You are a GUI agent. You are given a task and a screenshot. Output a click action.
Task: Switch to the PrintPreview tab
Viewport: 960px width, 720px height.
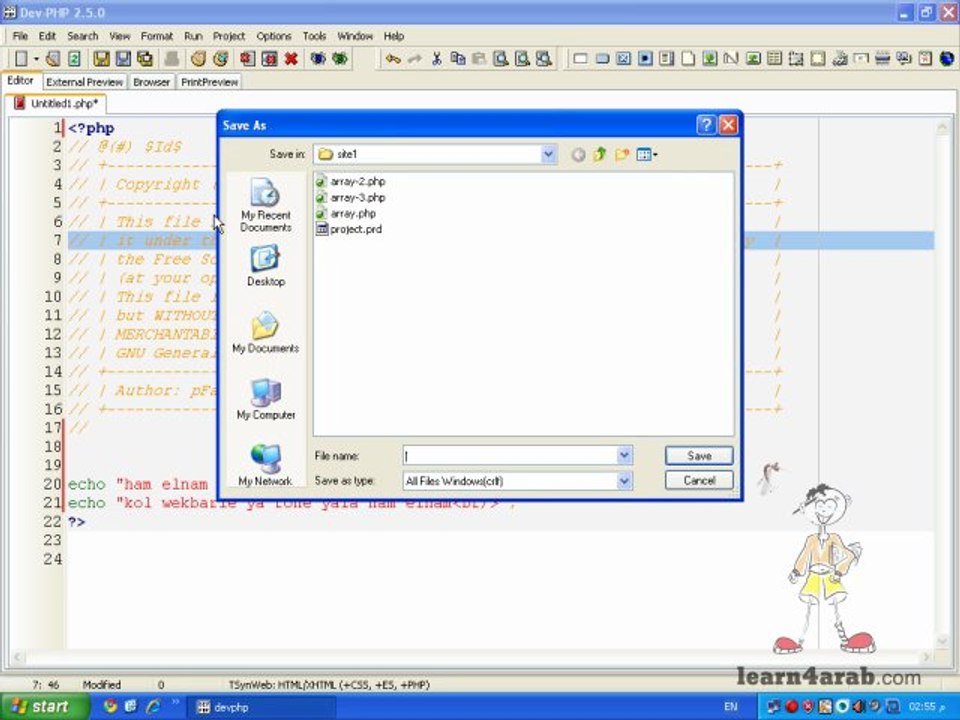point(209,82)
